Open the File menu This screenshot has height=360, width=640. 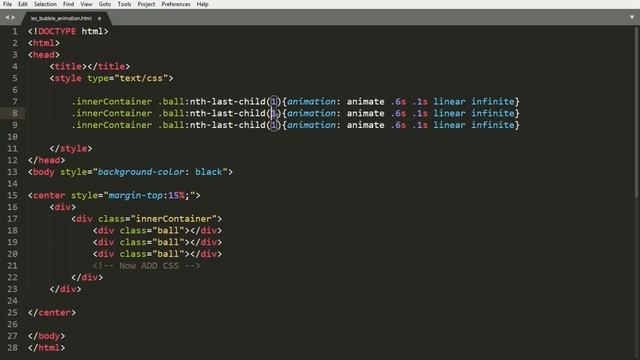click(7, 4)
